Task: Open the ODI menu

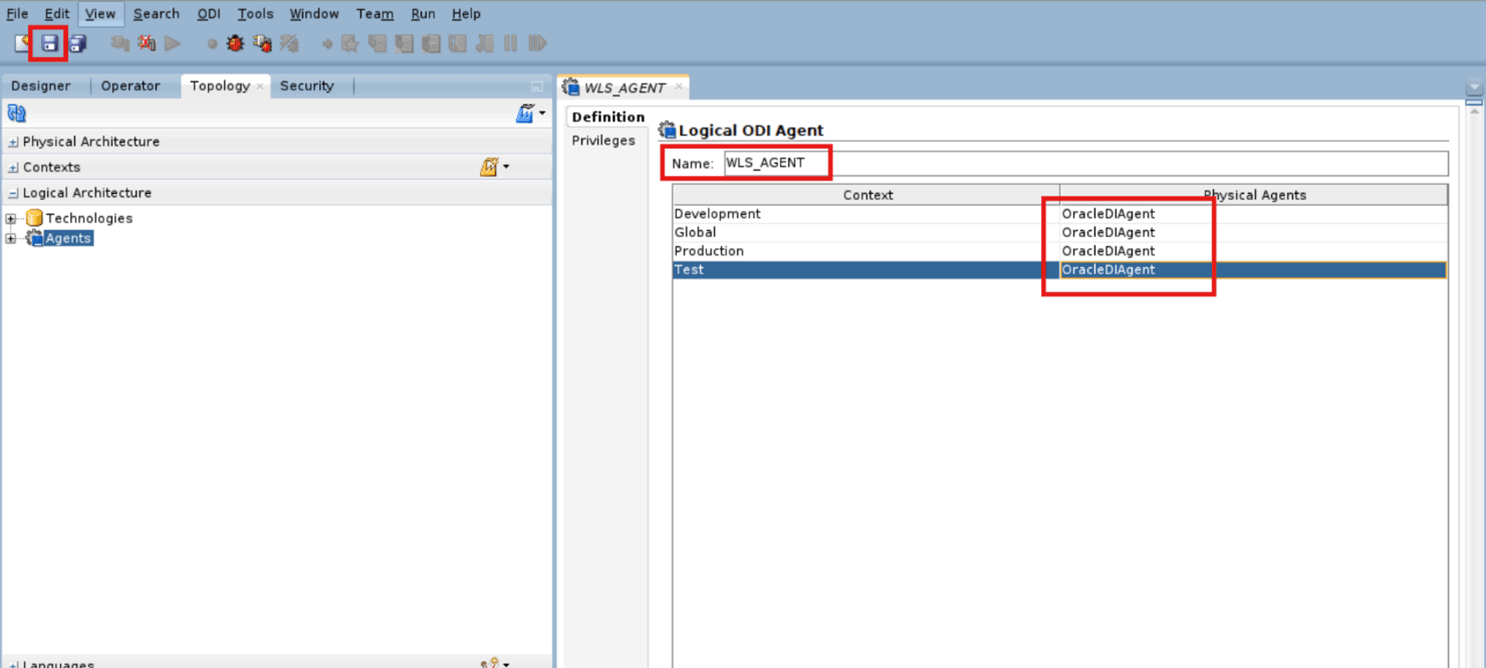Action: 208,13
